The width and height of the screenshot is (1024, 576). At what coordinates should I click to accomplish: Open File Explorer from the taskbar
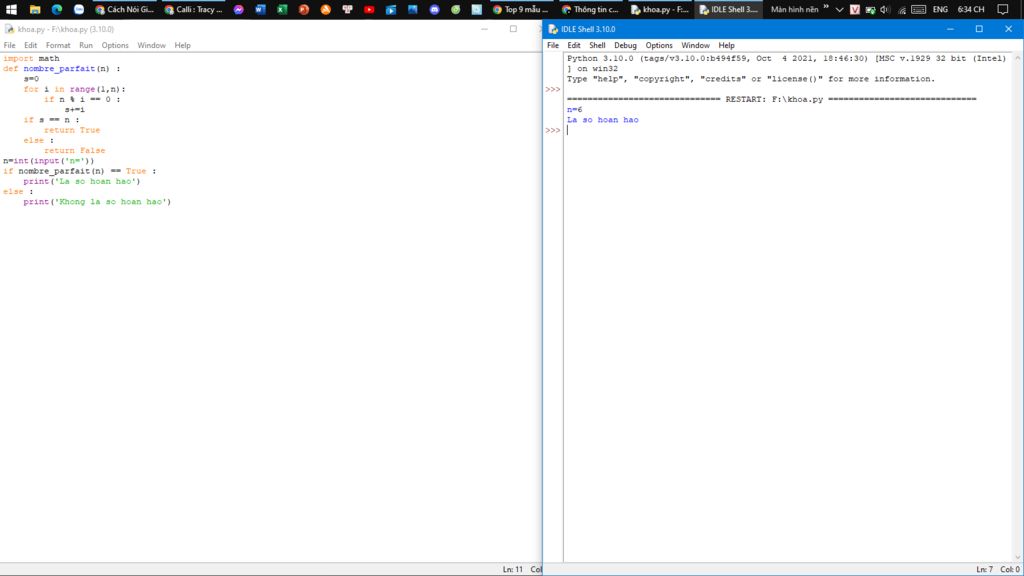pyautogui.click(x=35, y=9)
